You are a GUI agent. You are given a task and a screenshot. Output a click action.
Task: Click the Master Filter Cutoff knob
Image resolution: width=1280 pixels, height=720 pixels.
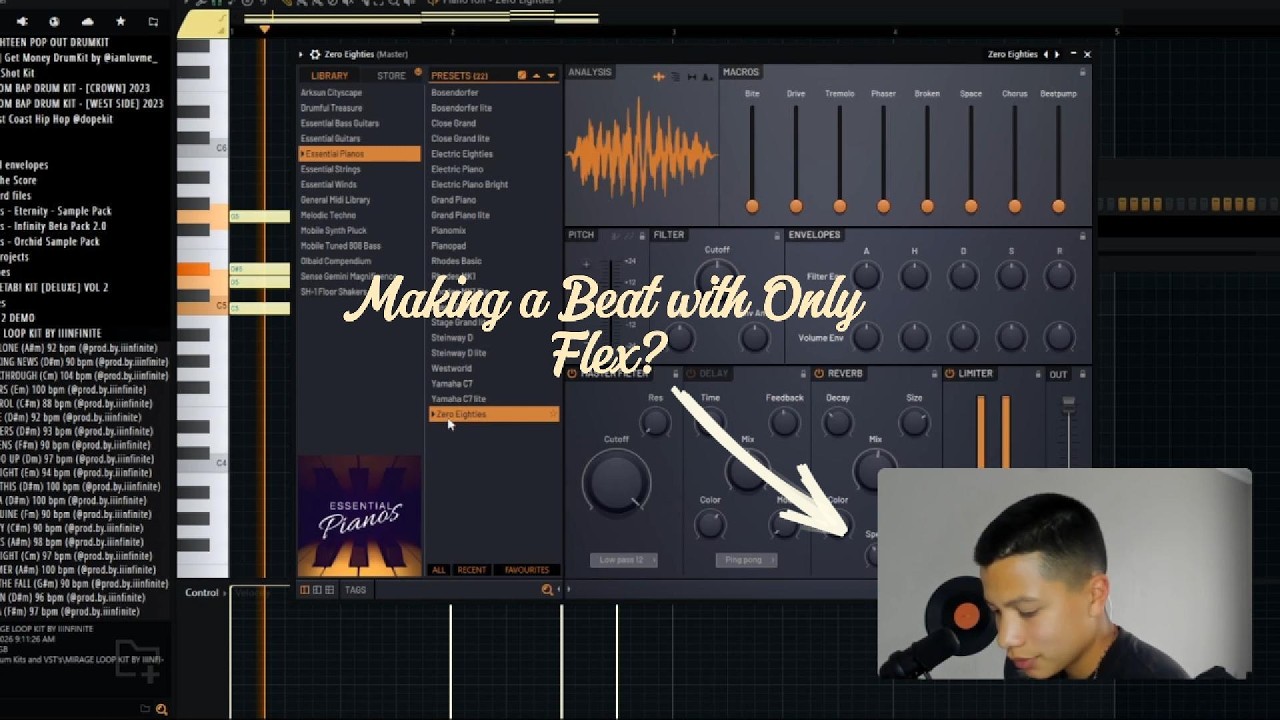coord(616,482)
